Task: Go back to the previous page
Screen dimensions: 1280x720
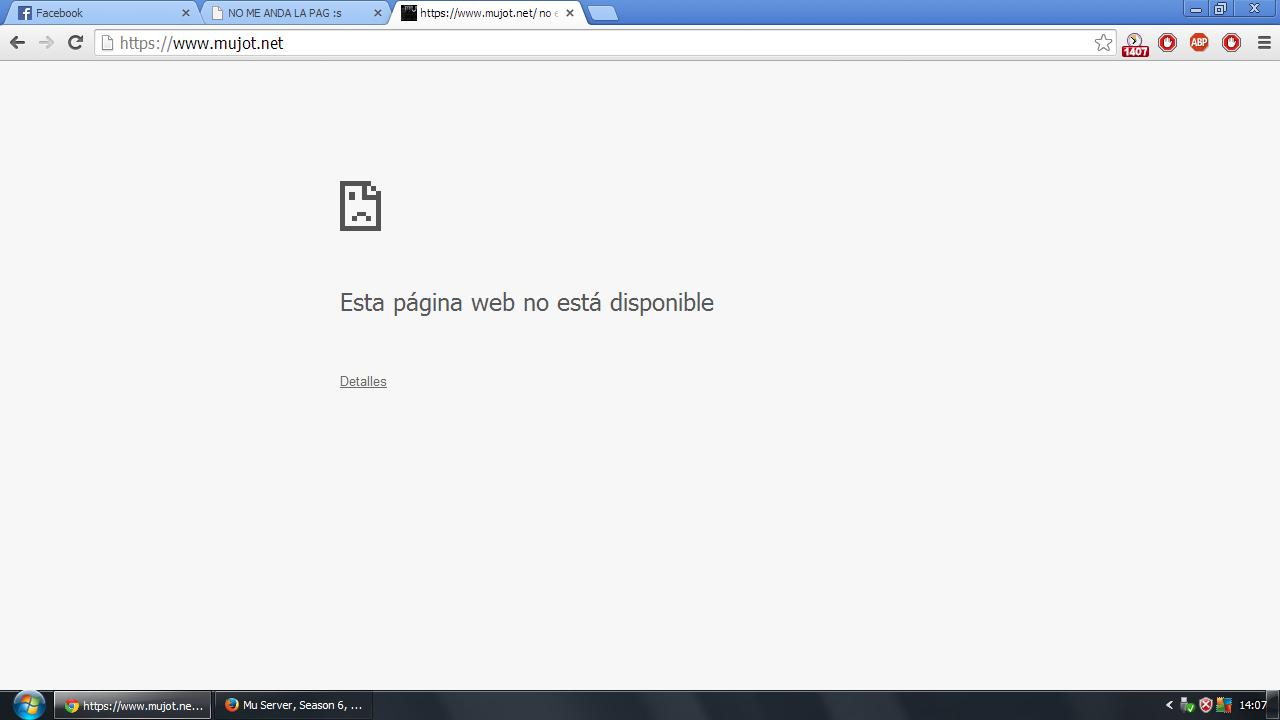Action: coord(17,42)
